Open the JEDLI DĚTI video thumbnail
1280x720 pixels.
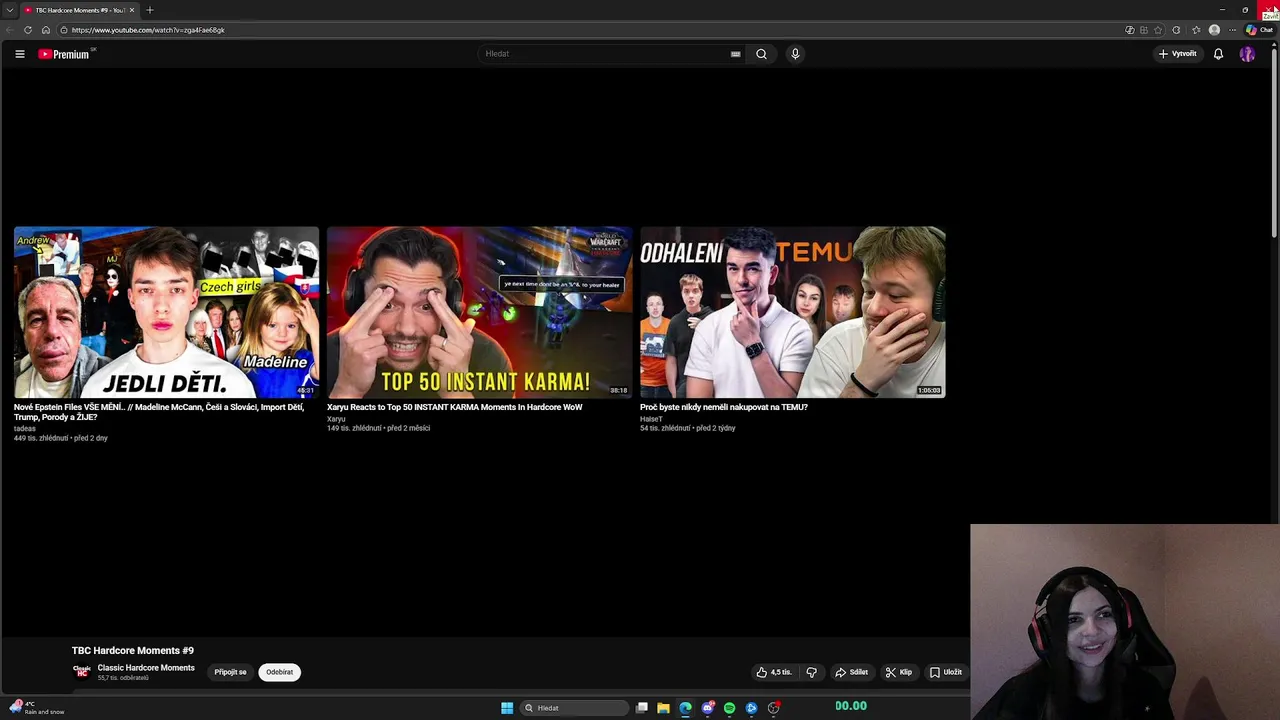coord(166,312)
